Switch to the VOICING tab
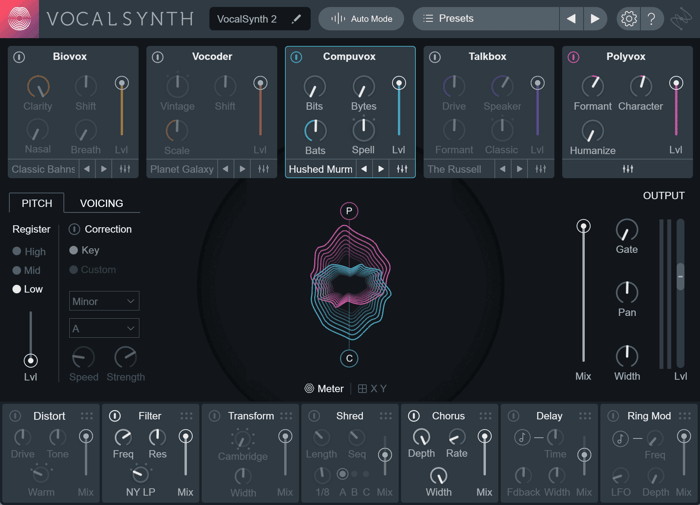Screen dimensions: 700x505 (x=101, y=203)
